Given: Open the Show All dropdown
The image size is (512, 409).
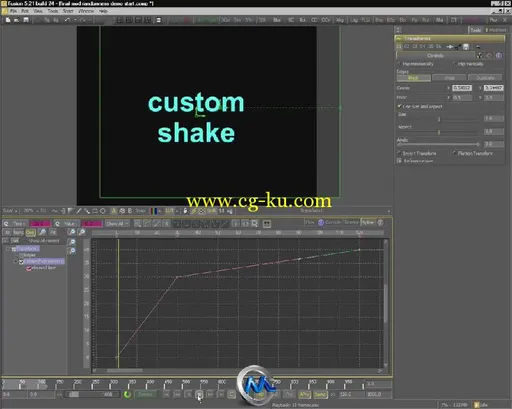Looking at the screenshot, I should (117, 224).
